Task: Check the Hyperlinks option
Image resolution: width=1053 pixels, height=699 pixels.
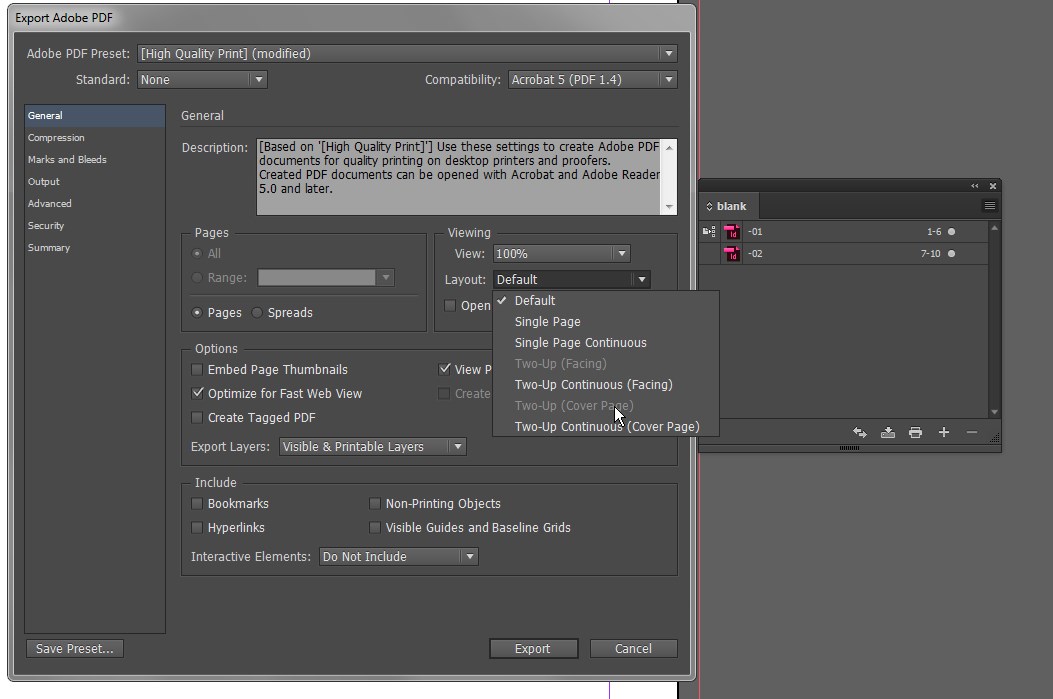Action: click(x=197, y=528)
